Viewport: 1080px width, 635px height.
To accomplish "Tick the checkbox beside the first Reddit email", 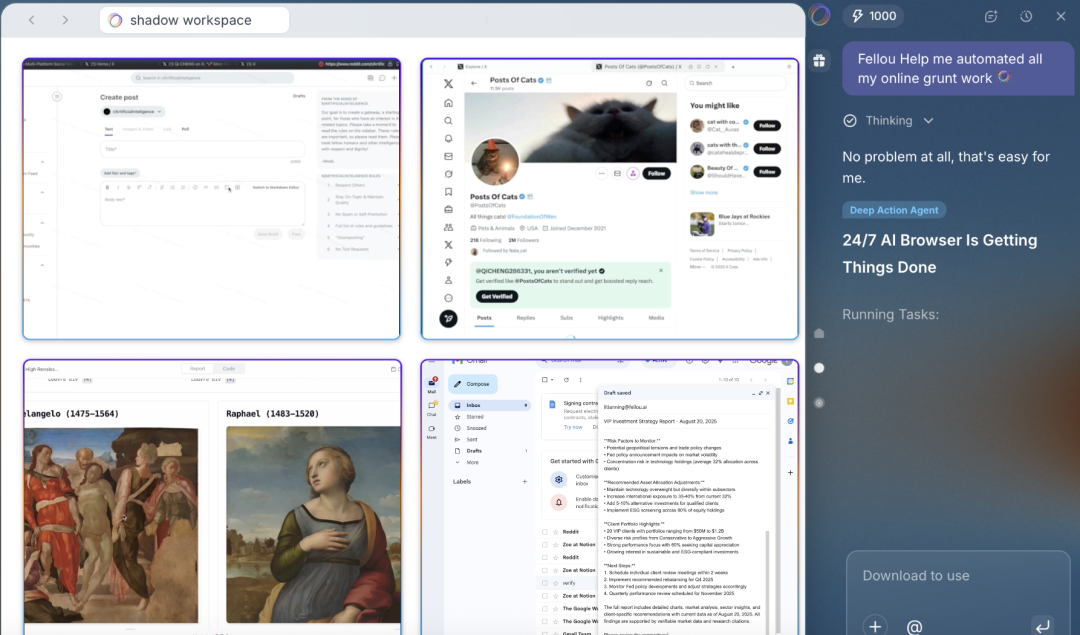I will (x=545, y=532).
